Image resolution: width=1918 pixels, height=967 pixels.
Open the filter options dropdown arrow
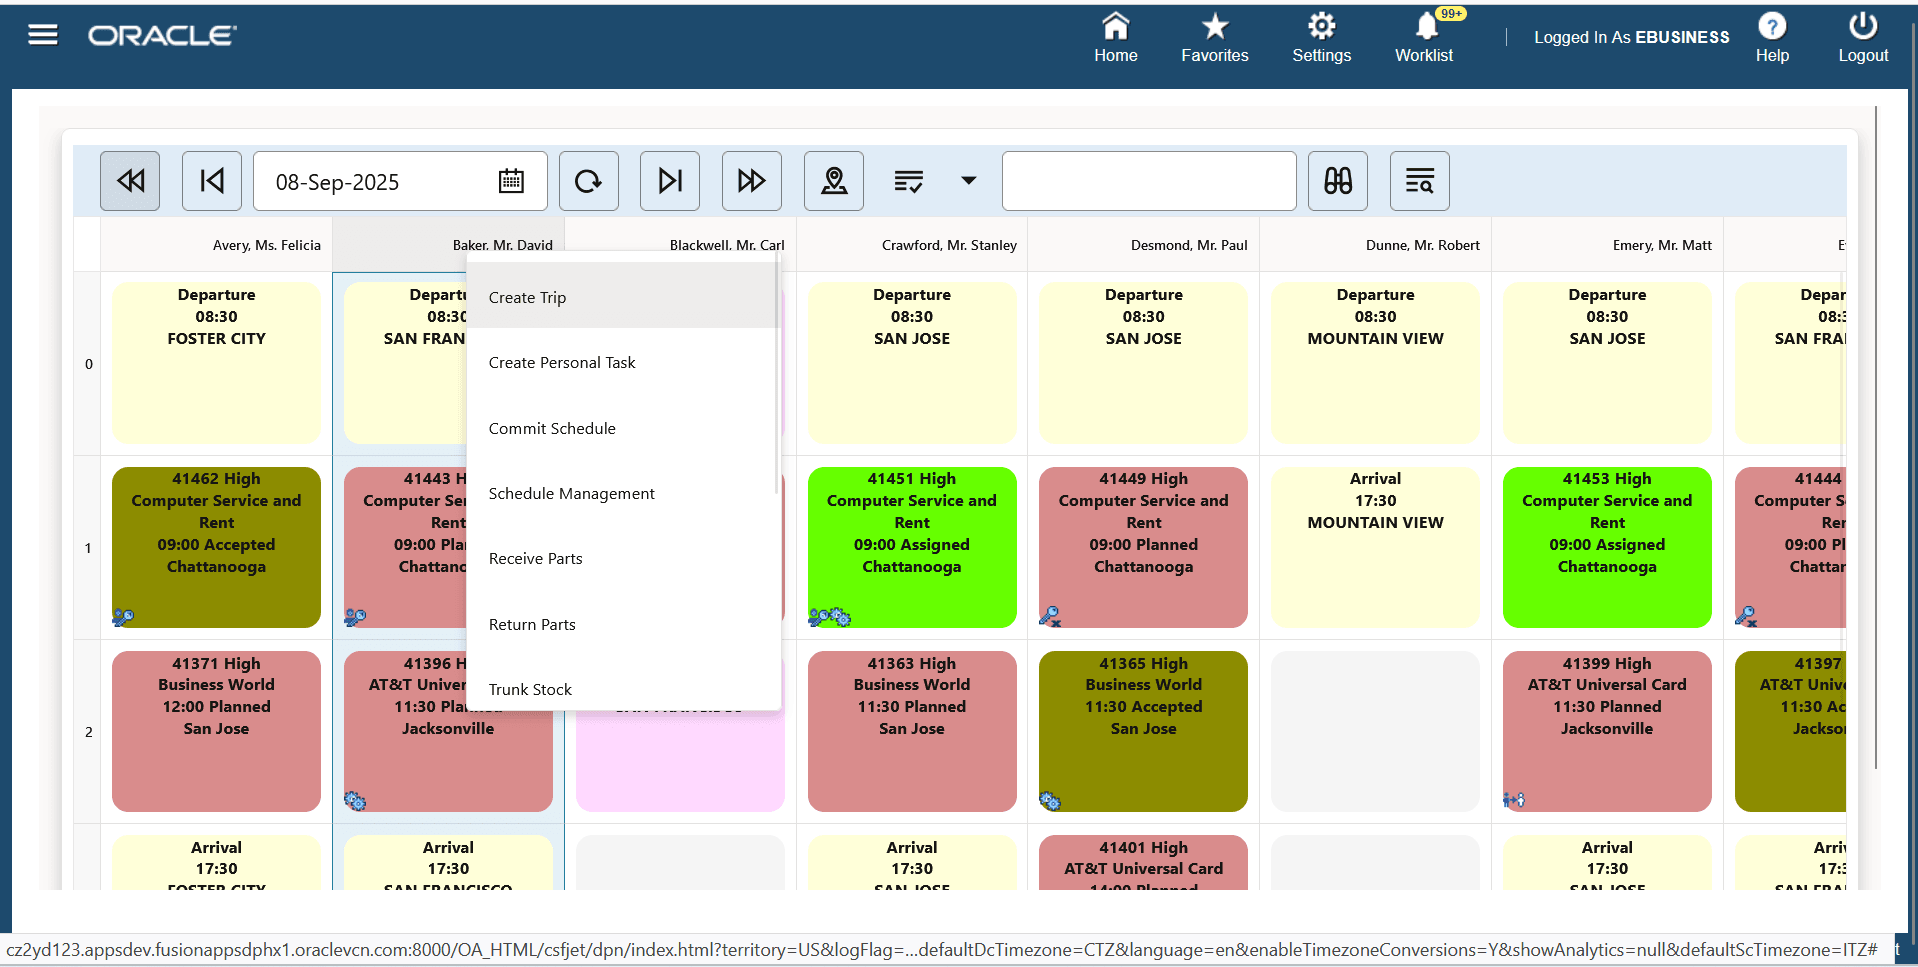pos(968,181)
